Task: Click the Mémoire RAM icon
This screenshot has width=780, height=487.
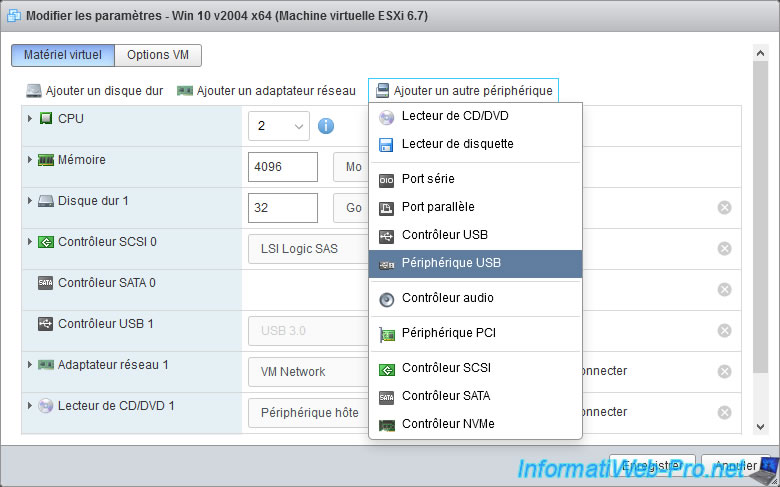Action: [x=46, y=160]
